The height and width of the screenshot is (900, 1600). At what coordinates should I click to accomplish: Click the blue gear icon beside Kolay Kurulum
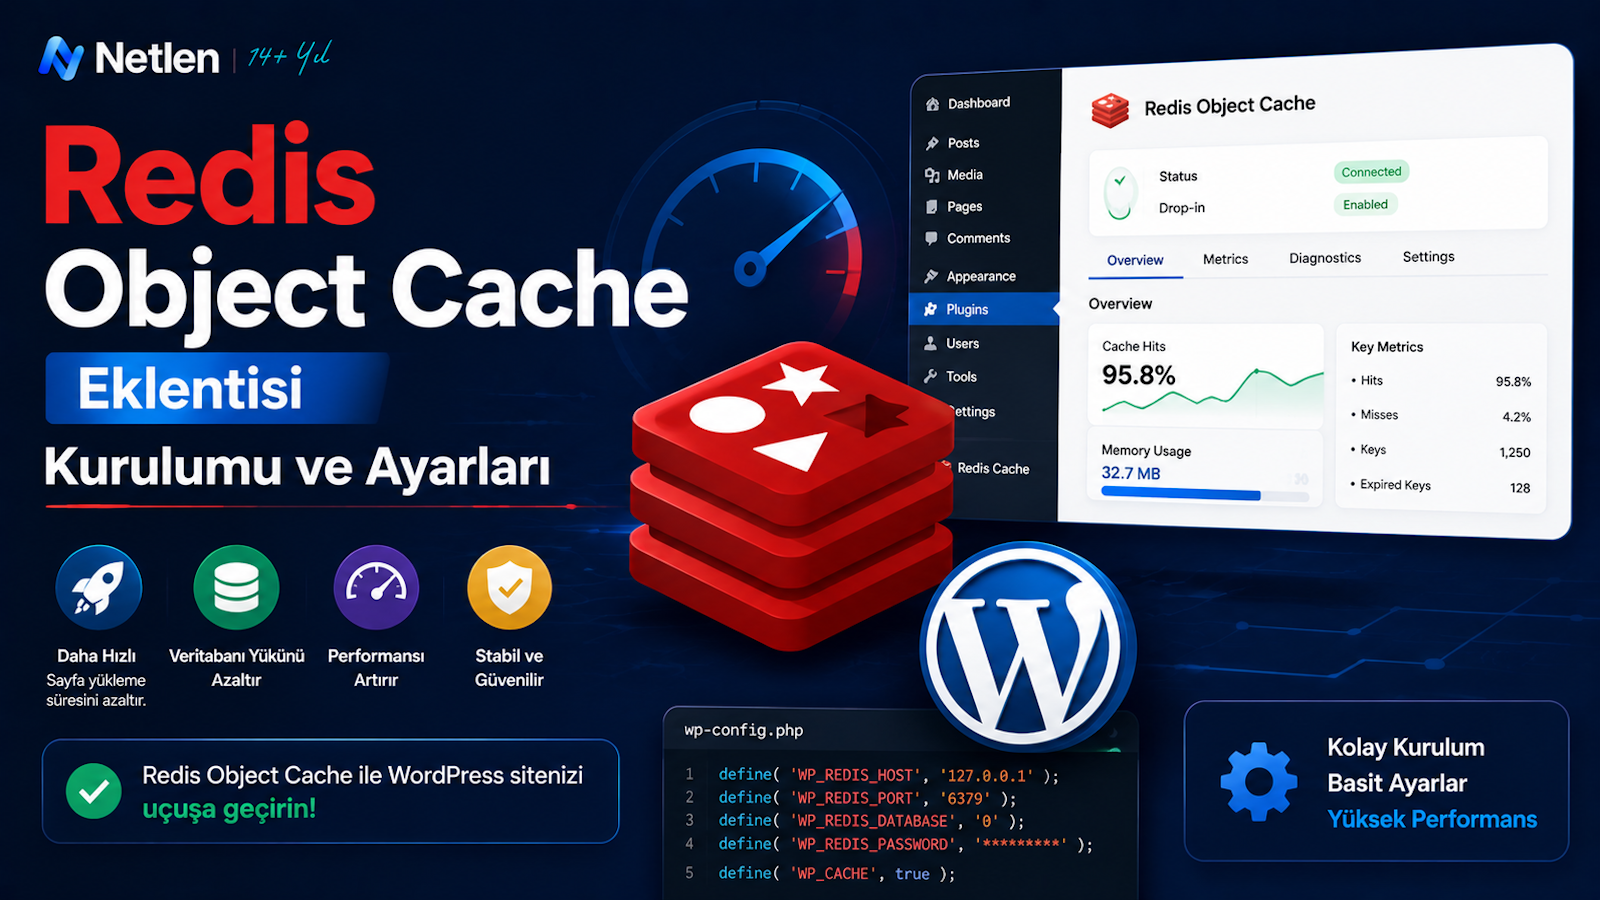[1259, 781]
